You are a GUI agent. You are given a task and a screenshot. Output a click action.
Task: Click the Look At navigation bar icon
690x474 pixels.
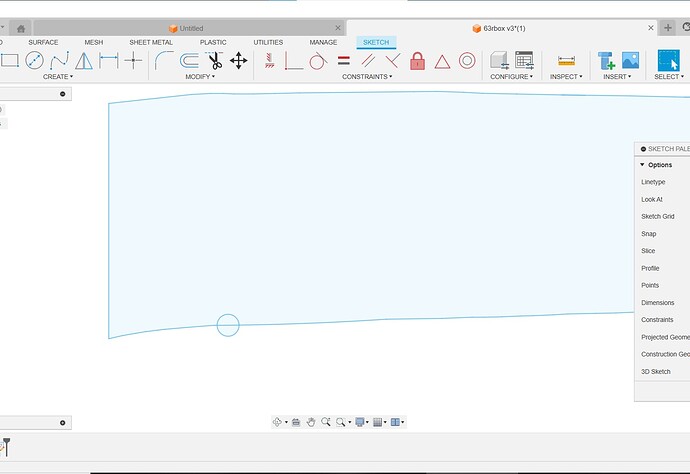pyautogui.click(x=296, y=422)
